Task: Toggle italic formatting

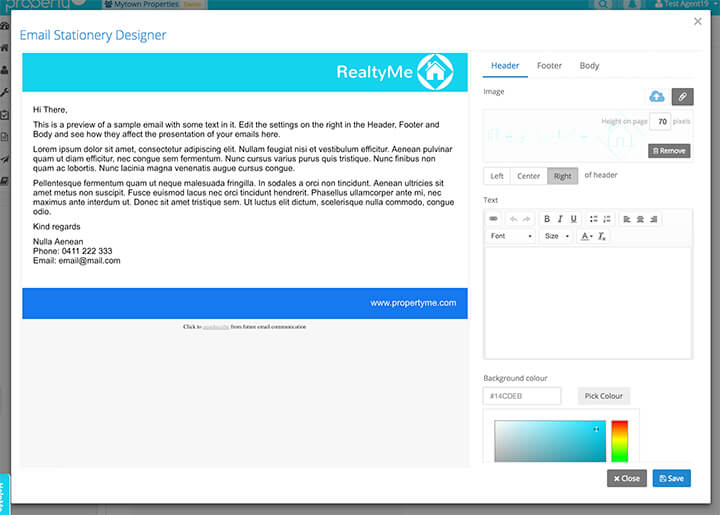Action: pos(560,219)
